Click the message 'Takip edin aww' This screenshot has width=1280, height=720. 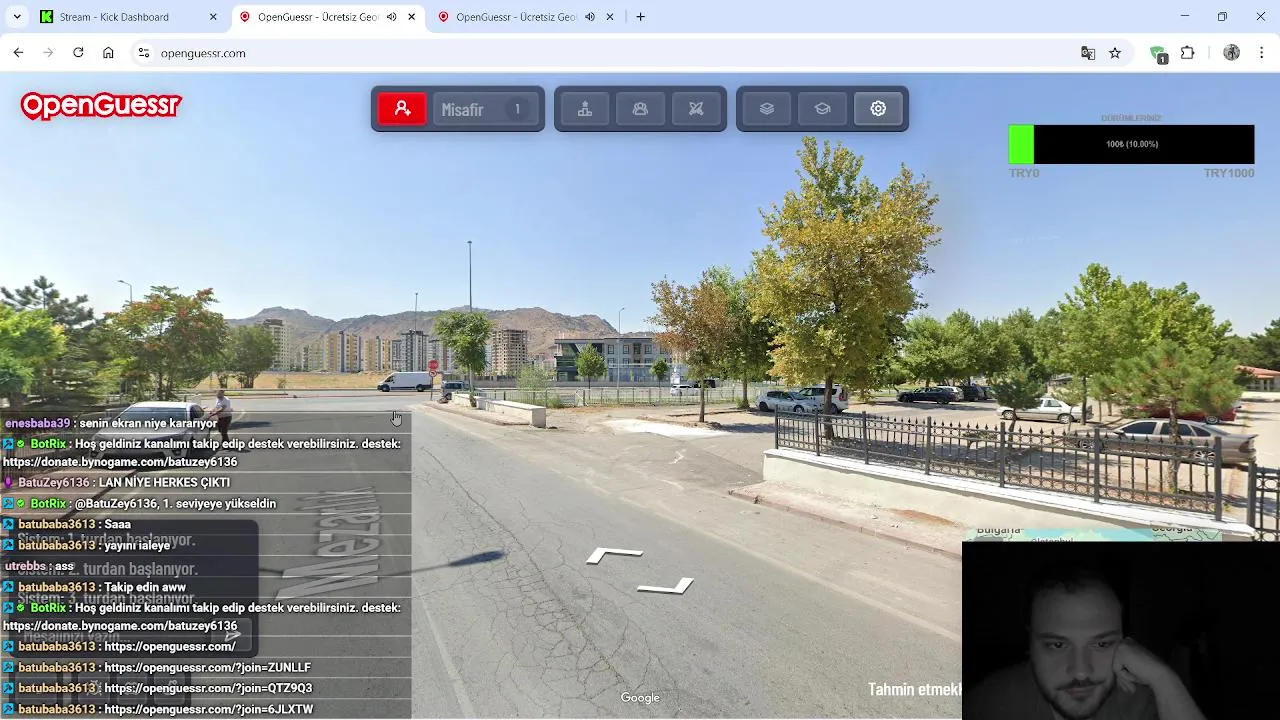tap(145, 587)
